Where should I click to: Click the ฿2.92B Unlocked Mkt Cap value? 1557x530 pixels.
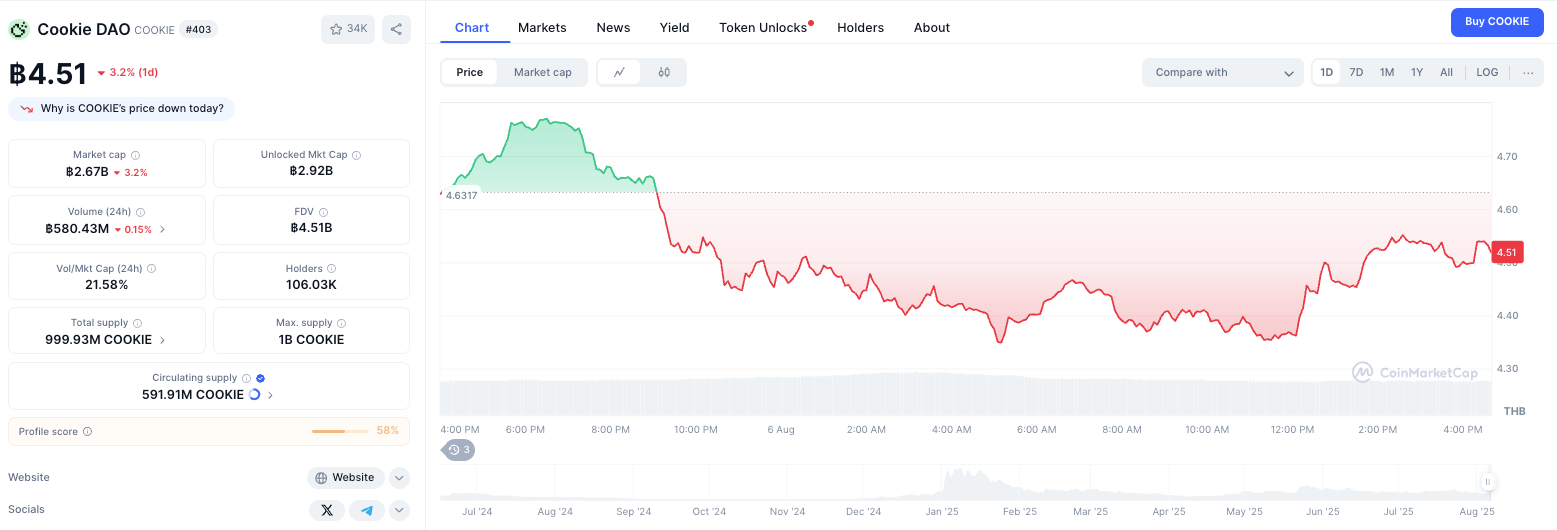point(311,171)
